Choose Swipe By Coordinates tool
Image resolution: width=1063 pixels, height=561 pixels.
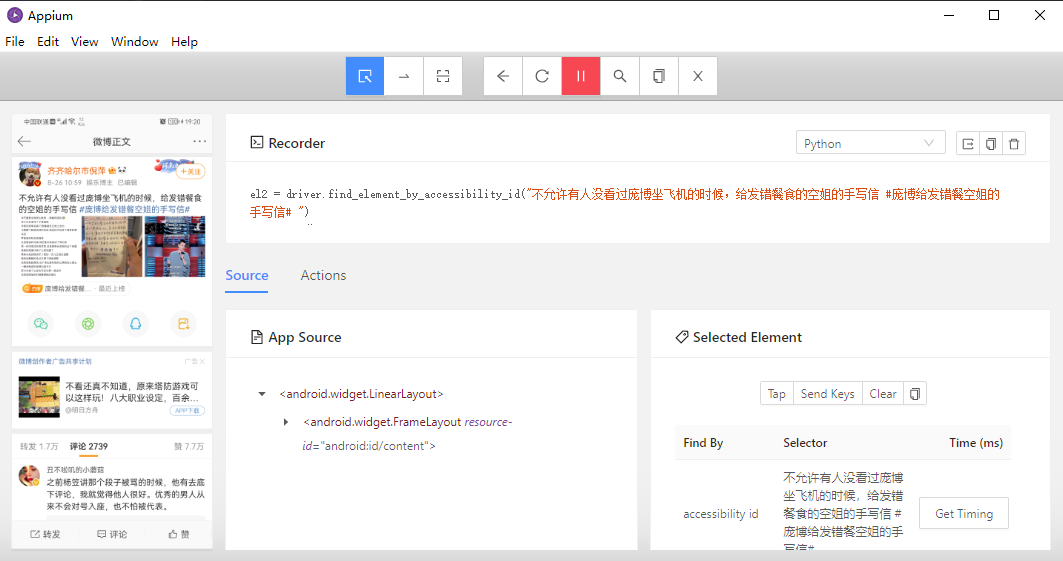404,76
